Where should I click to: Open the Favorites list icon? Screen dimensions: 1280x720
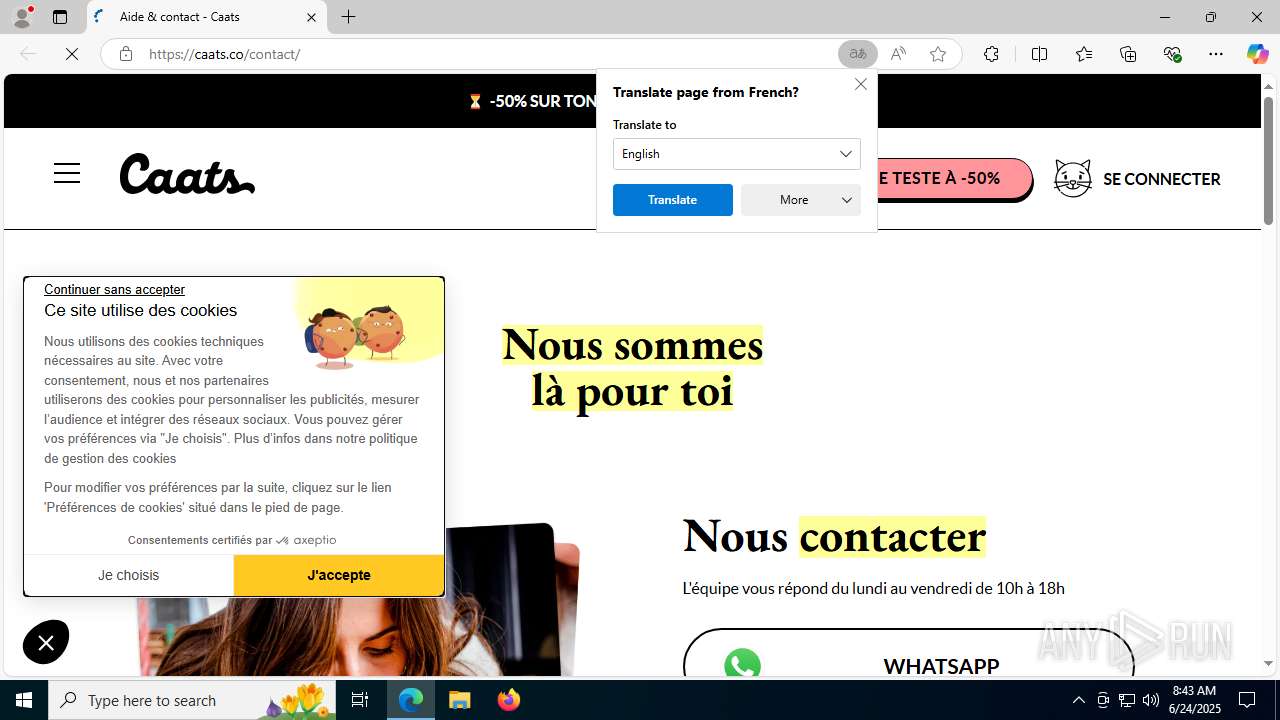click(1084, 54)
